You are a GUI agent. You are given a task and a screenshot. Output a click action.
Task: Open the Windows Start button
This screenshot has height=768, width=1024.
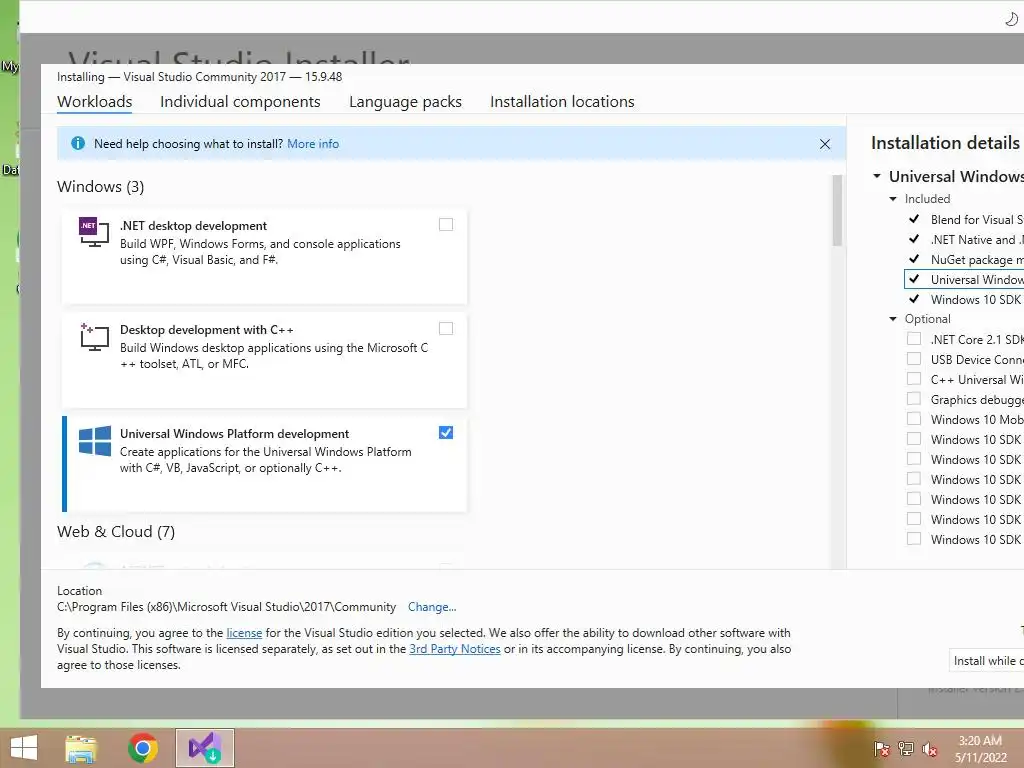(x=24, y=748)
